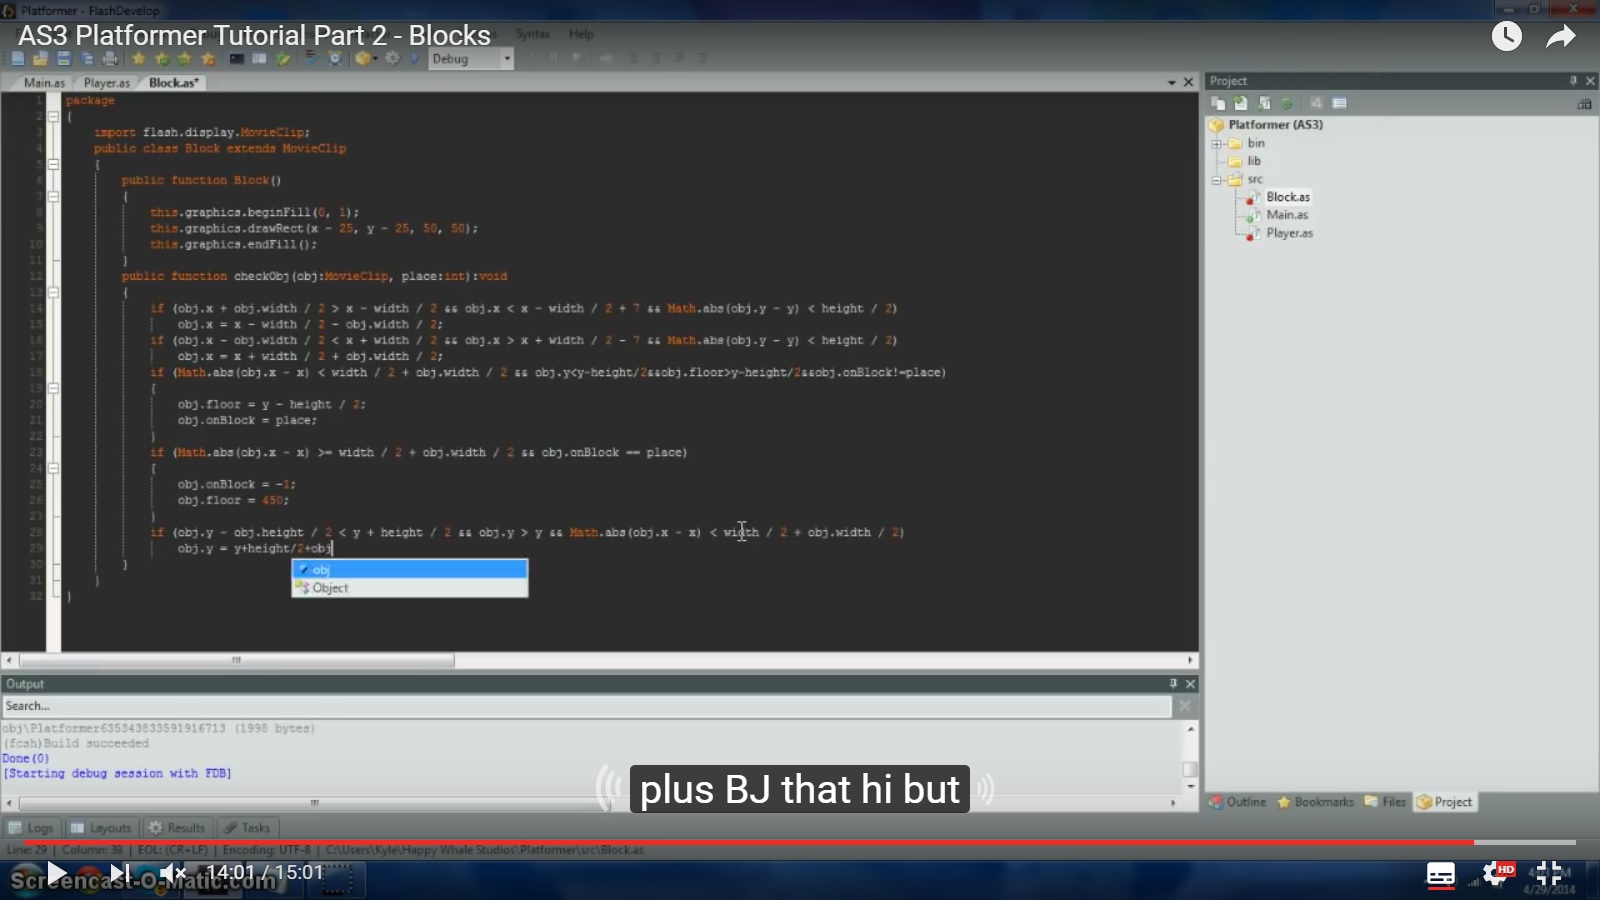Switch to the Main.as editor tab

(44, 83)
